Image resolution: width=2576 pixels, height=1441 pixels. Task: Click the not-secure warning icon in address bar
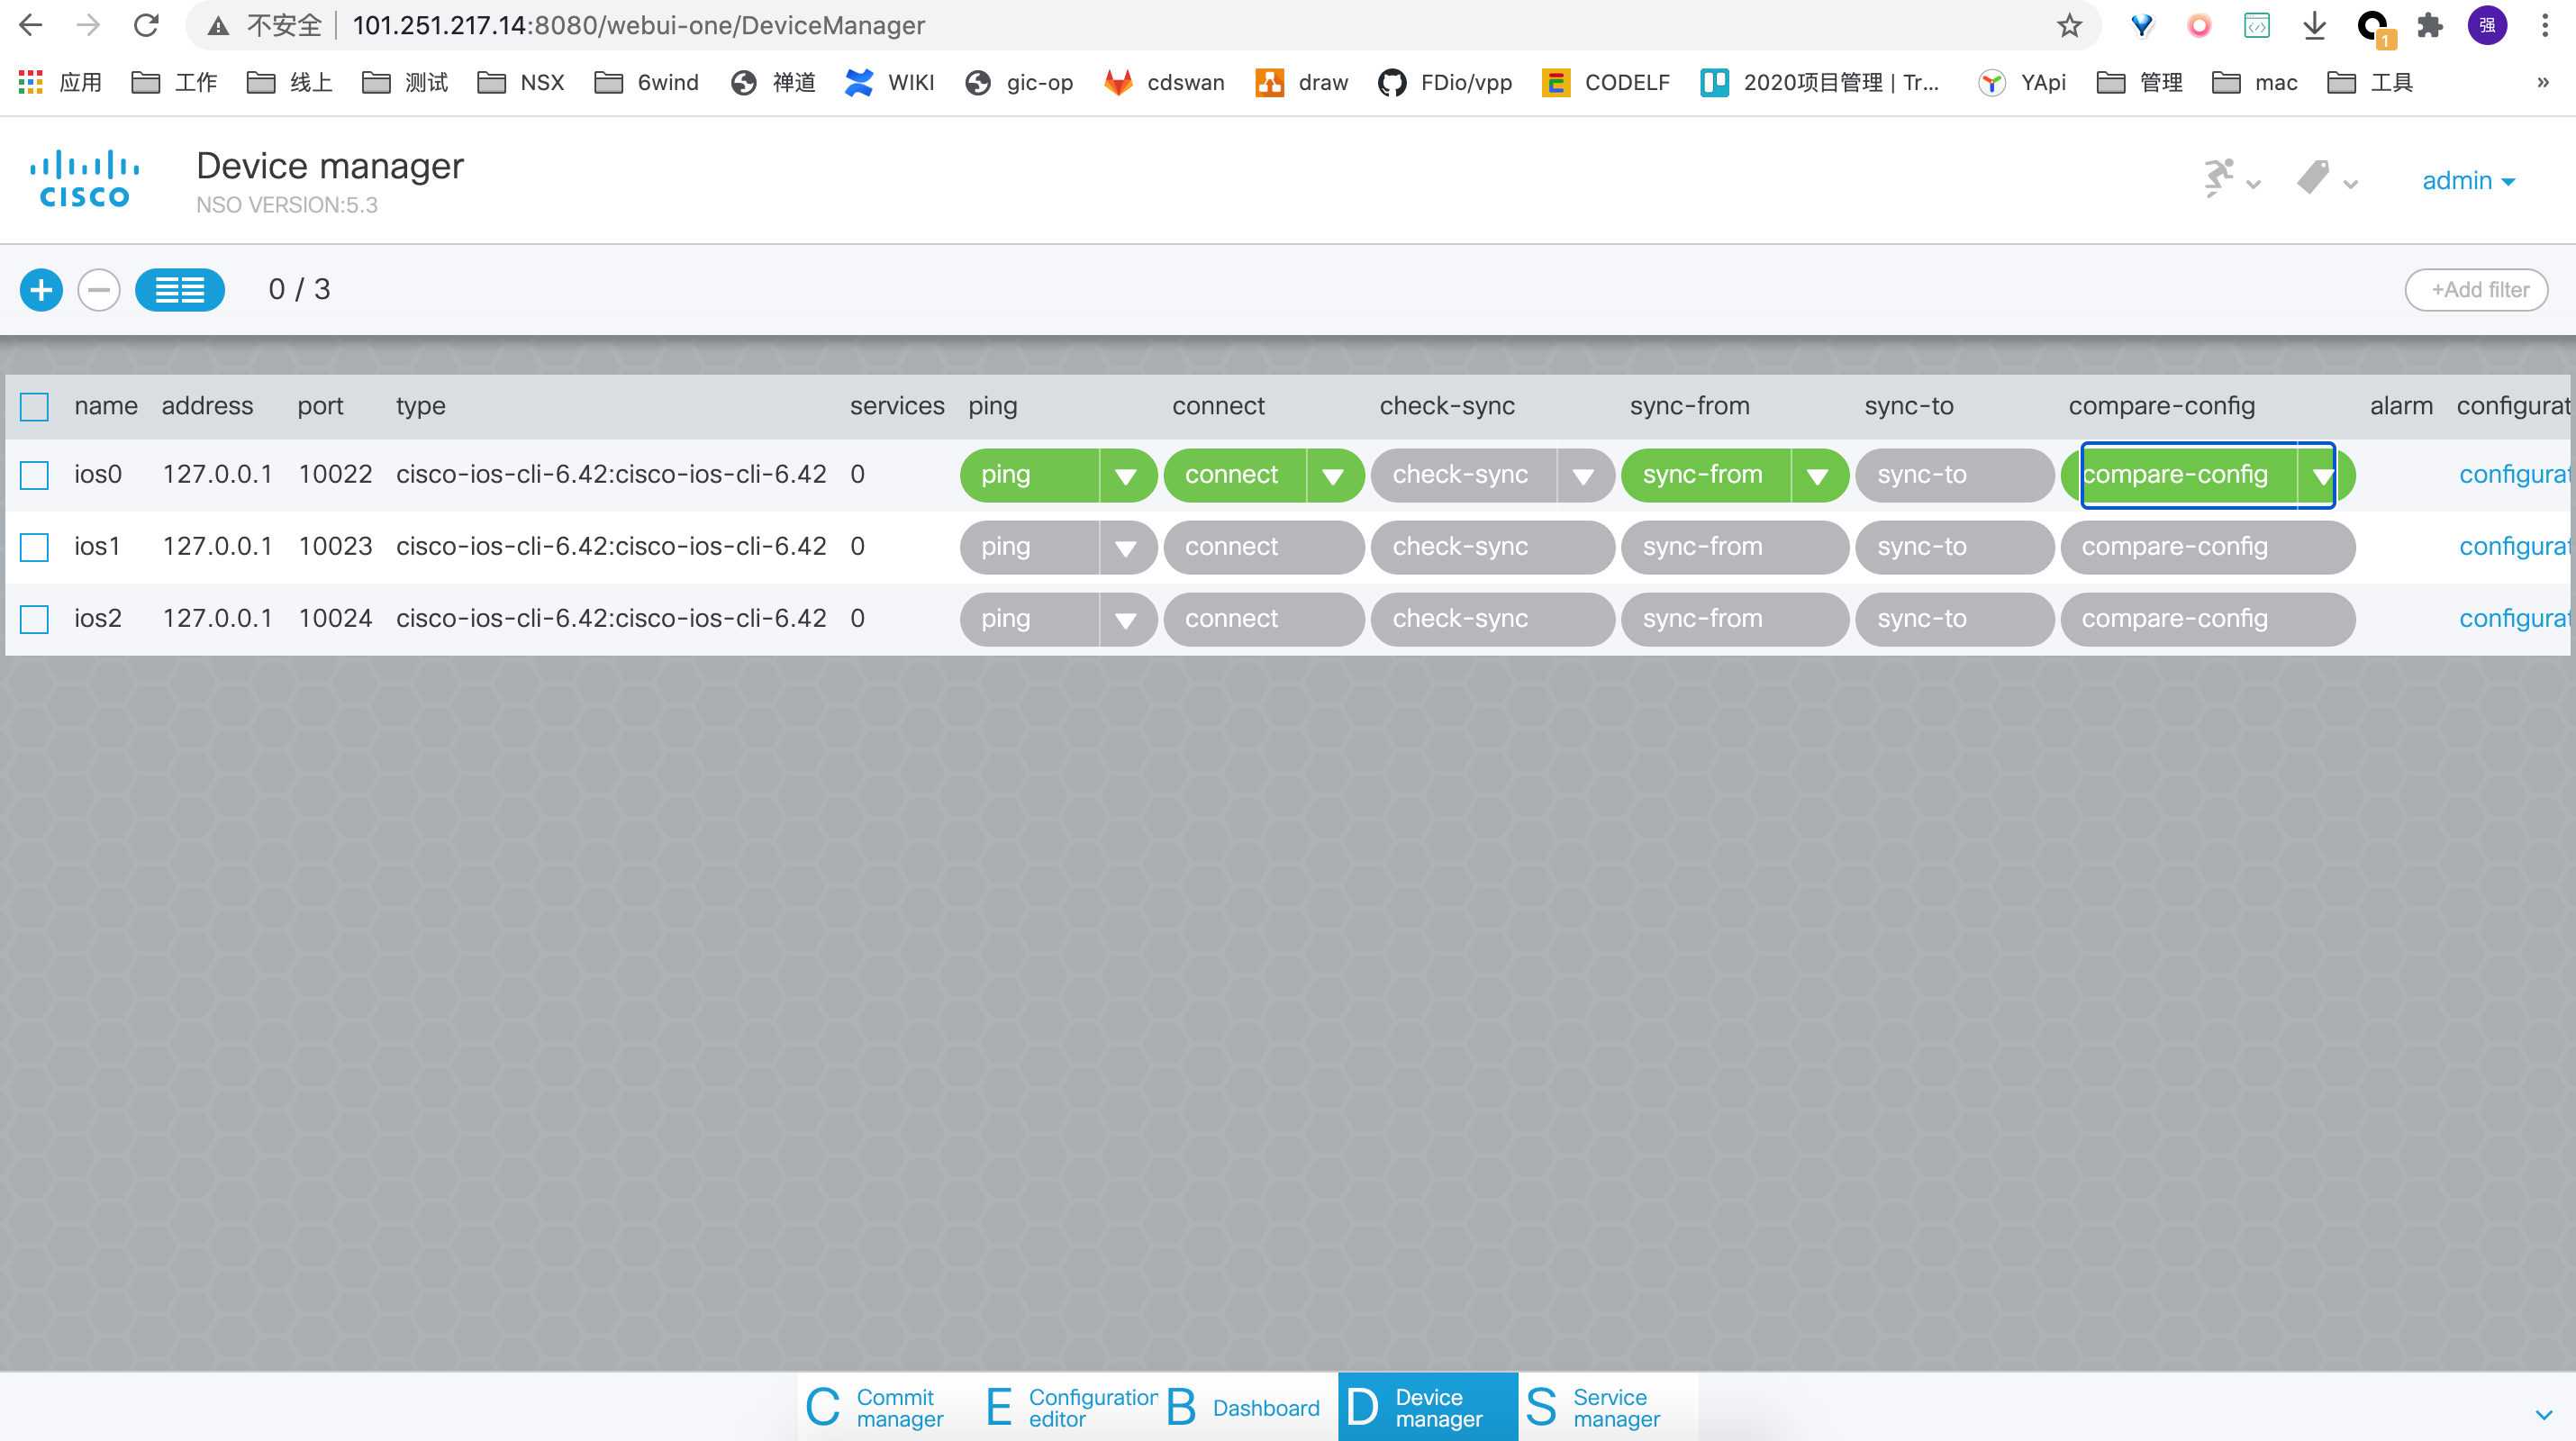219,25
